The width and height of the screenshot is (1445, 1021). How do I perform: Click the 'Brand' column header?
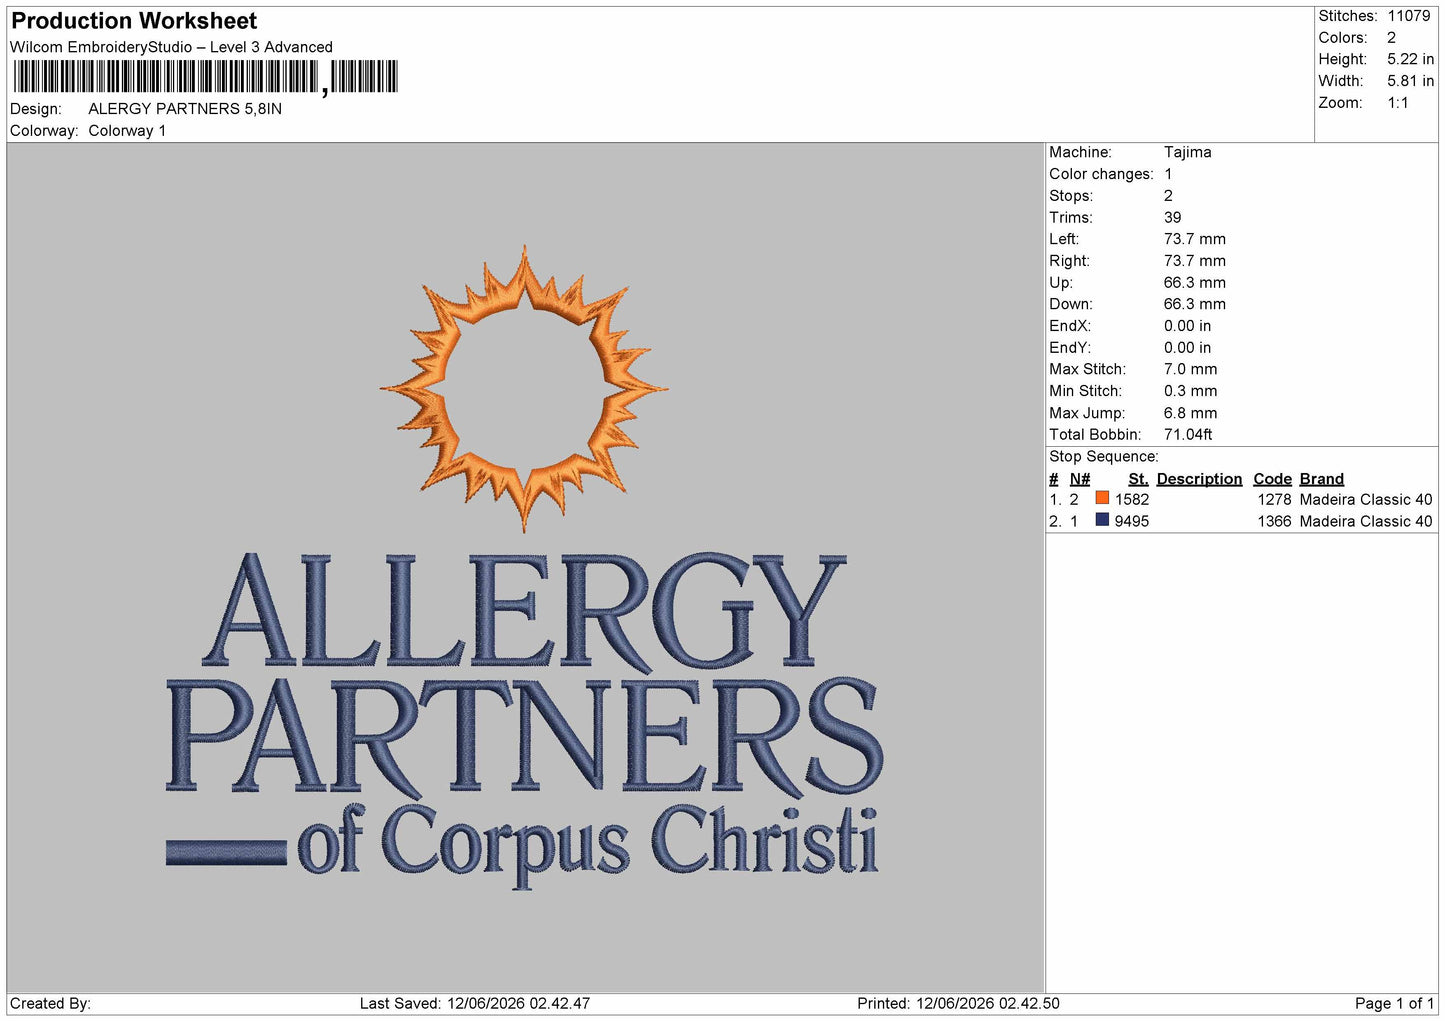click(x=1321, y=479)
